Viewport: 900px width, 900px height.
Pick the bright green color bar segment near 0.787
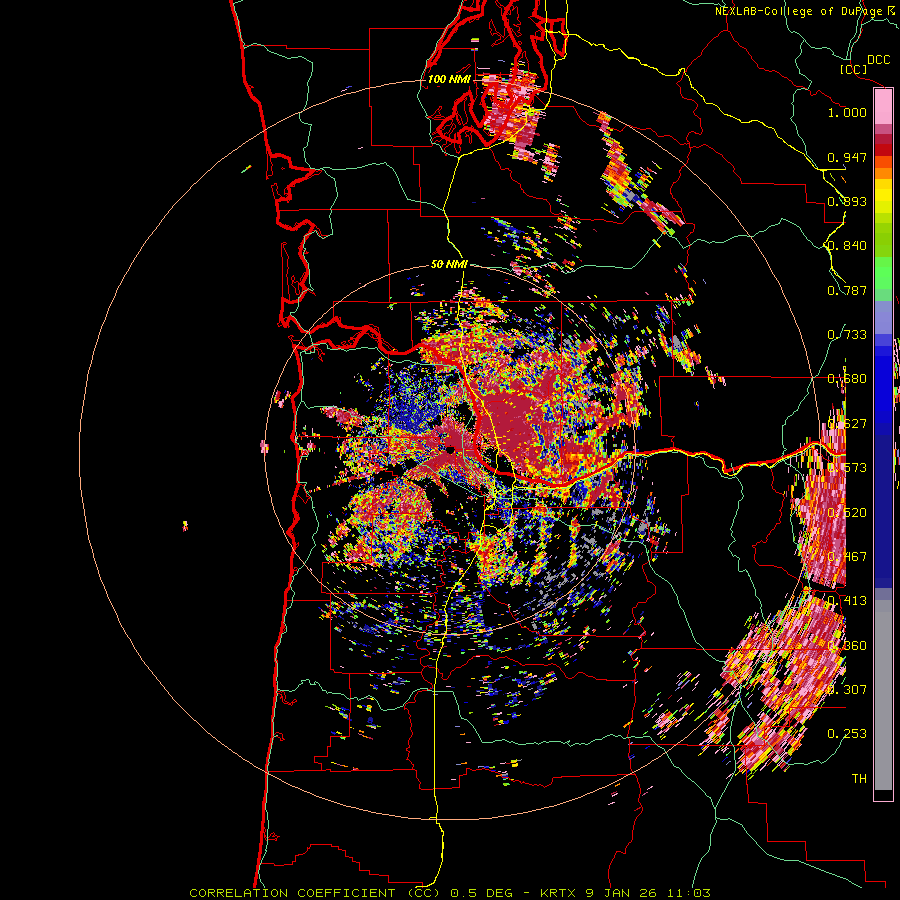coord(883,273)
